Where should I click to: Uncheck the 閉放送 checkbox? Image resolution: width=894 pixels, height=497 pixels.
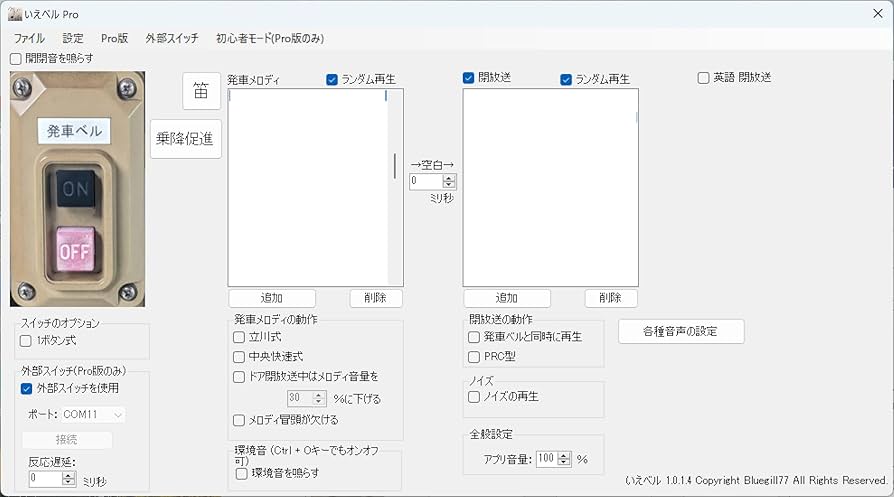click(469, 78)
